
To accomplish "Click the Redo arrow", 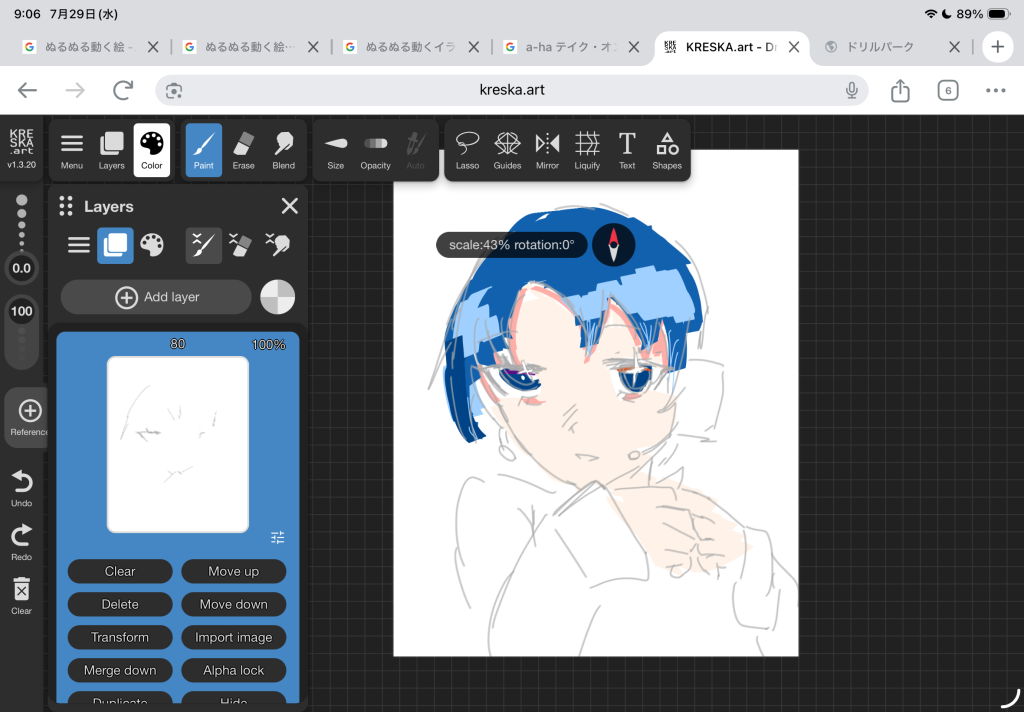I will (x=22, y=542).
